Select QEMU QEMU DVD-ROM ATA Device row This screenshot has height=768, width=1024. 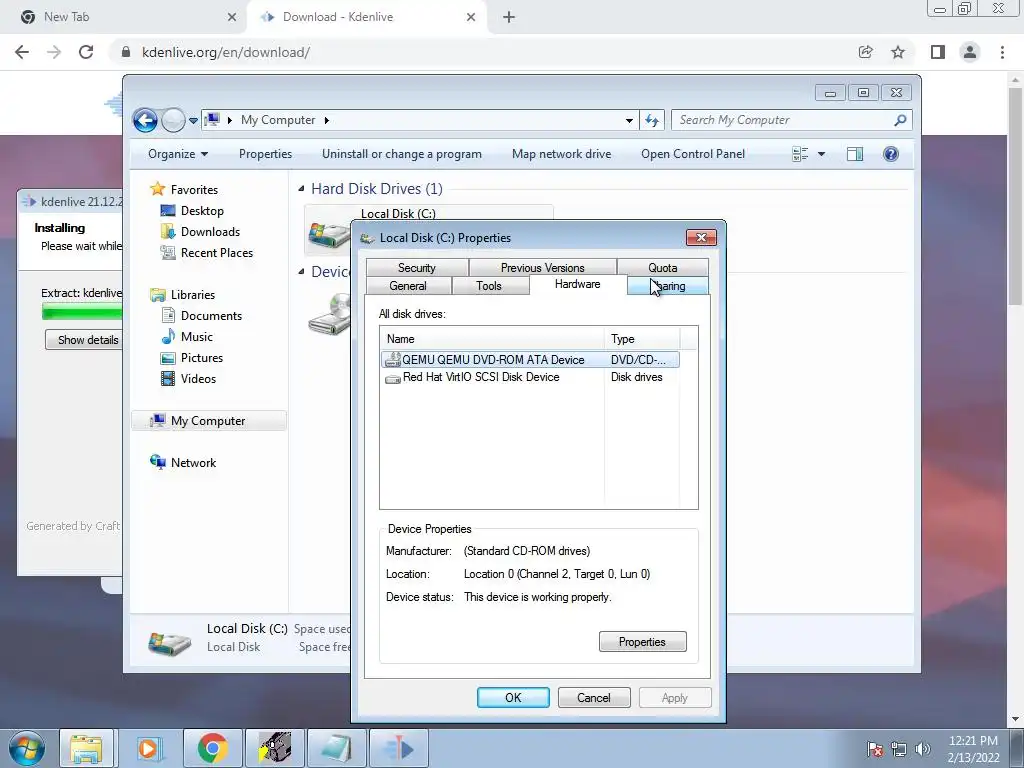click(x=530, y=360)
